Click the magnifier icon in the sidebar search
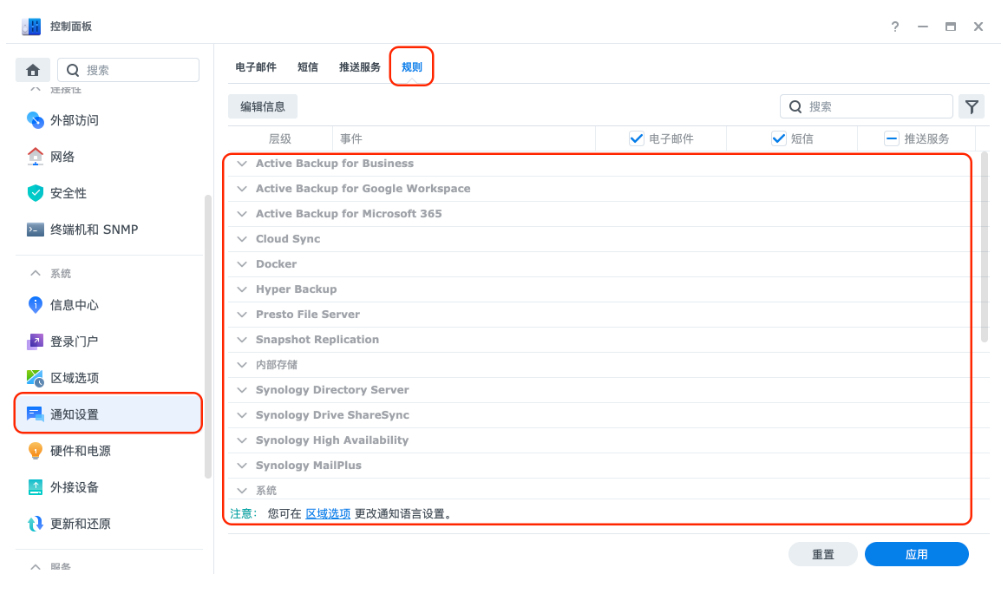This screenshot has height=592, width=1005. click(x=73, y=70)
